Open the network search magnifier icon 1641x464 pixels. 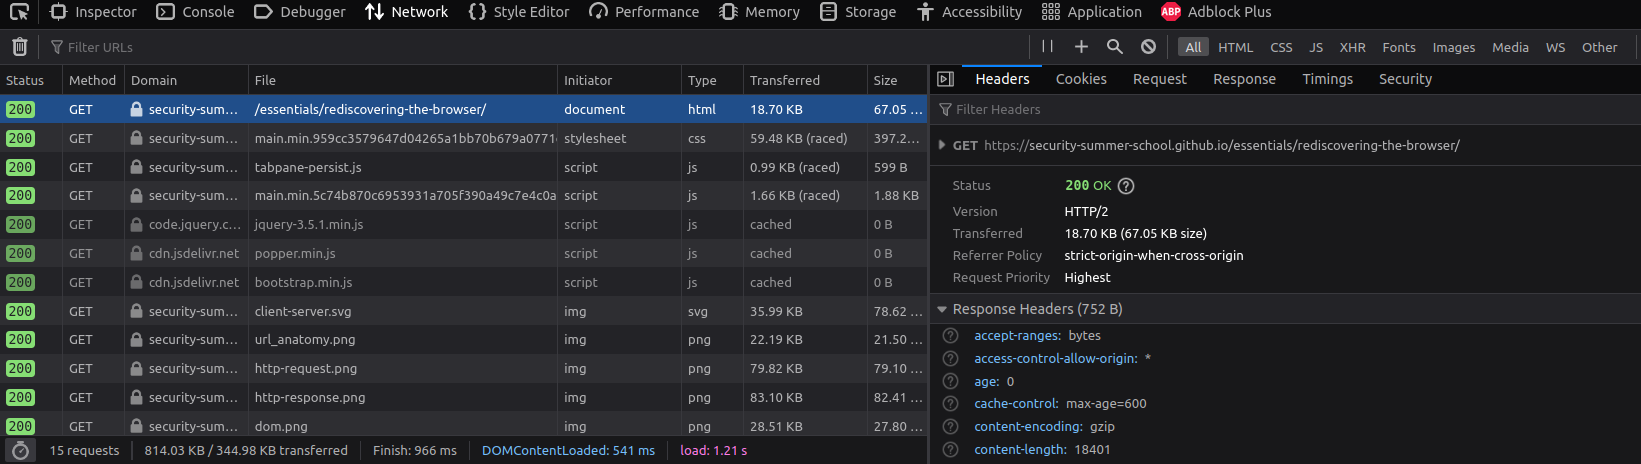(1114, 47)
